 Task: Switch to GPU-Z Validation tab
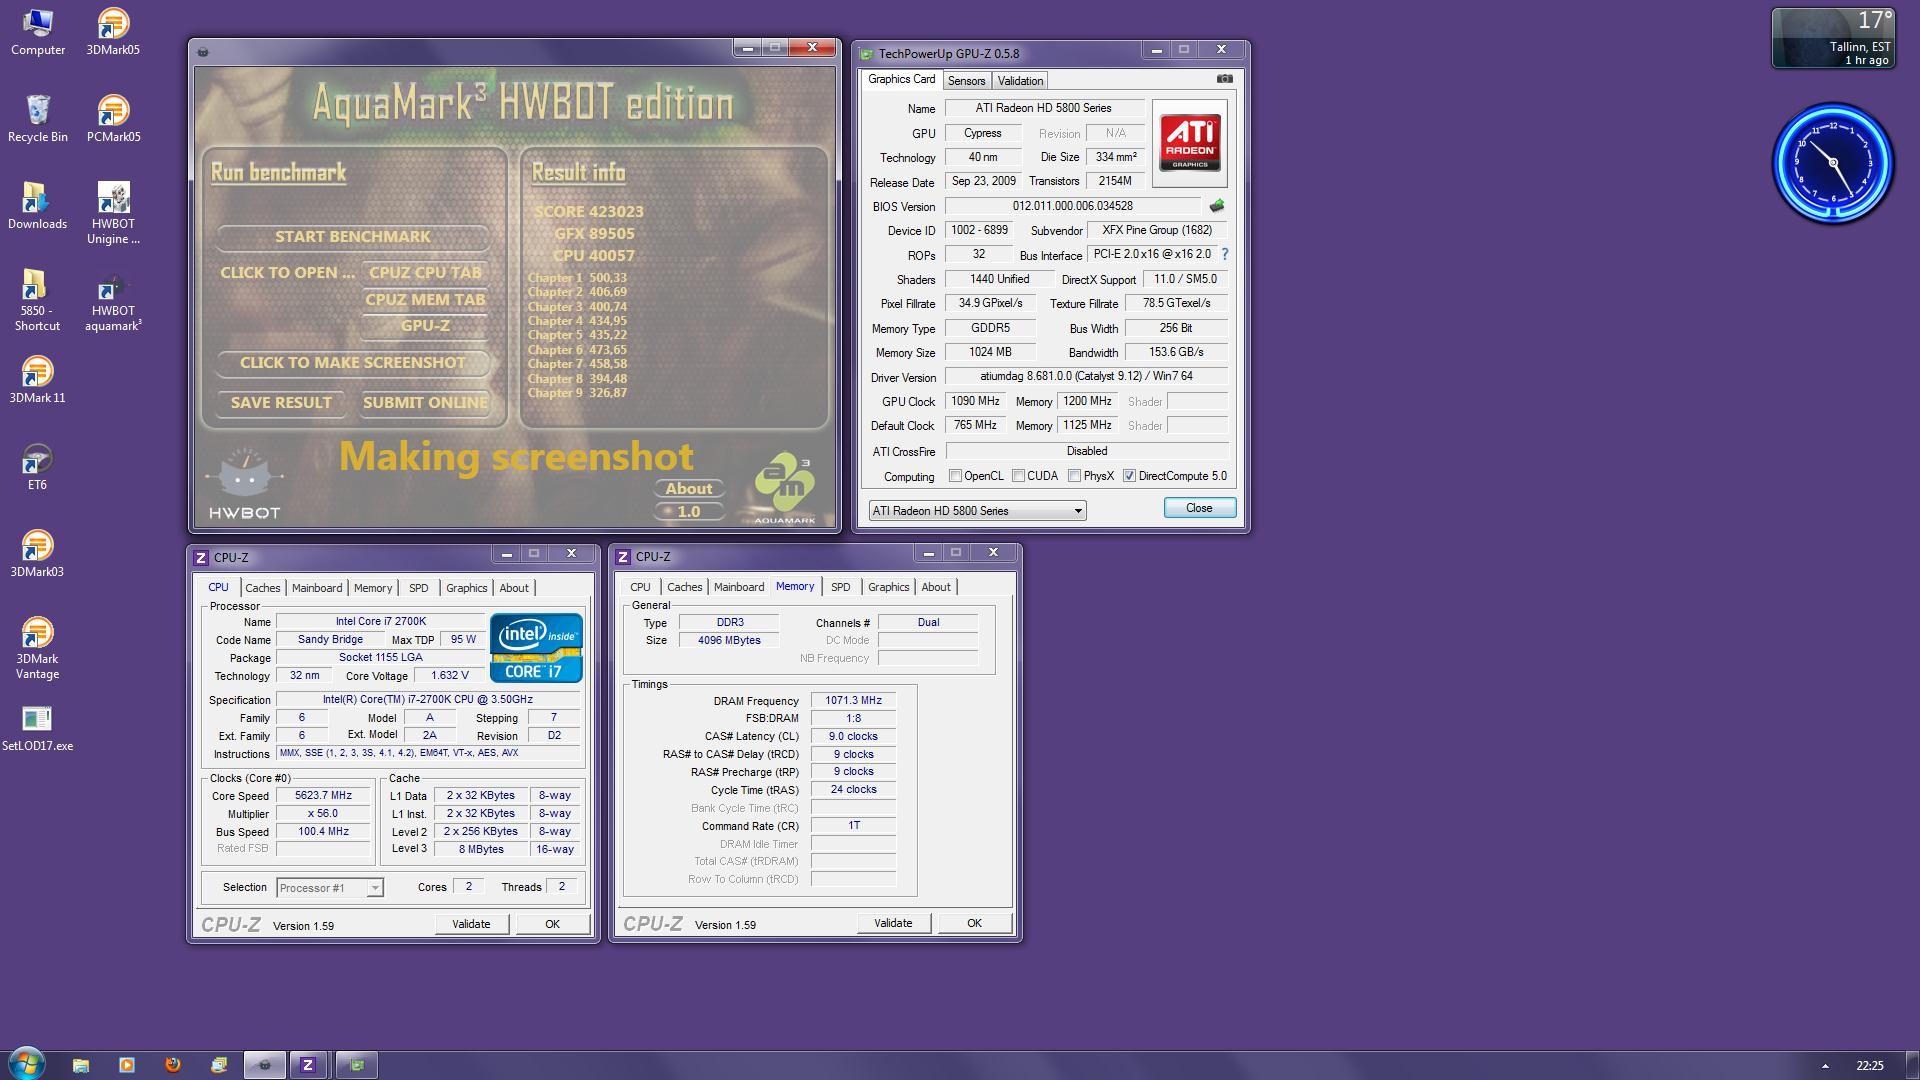point(1020,81)
